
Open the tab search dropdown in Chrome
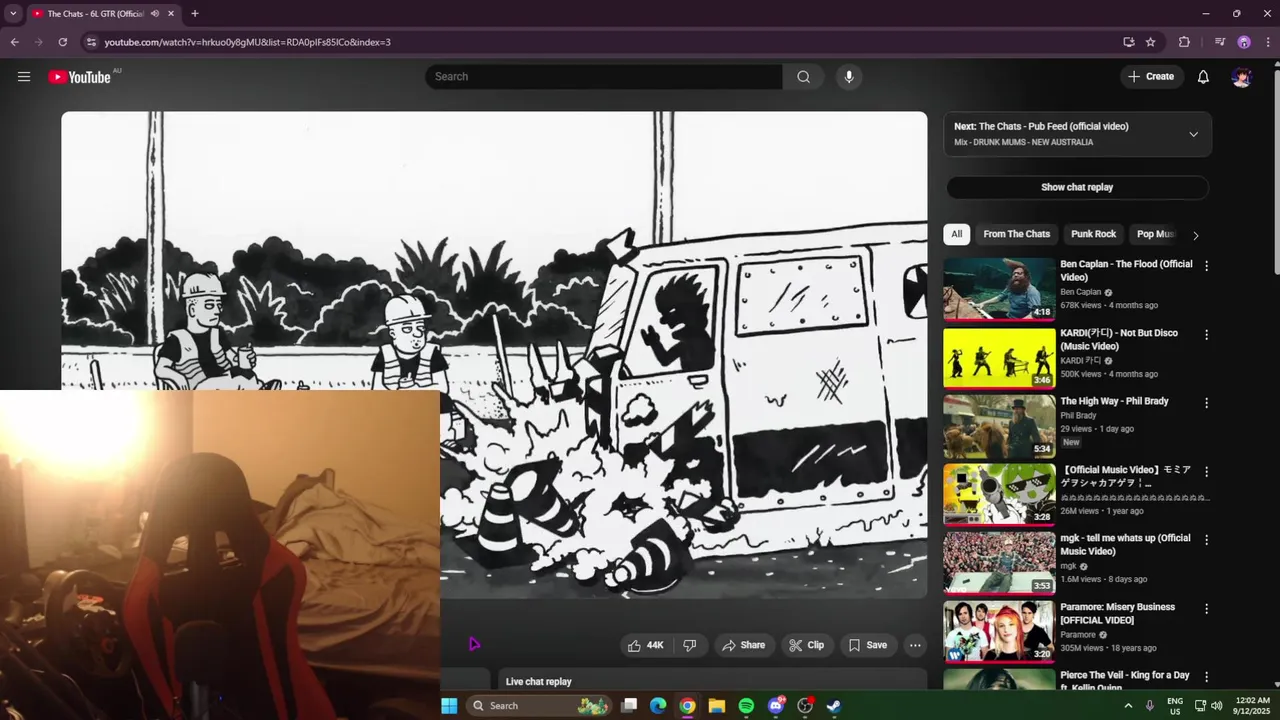tap(13, 14)
